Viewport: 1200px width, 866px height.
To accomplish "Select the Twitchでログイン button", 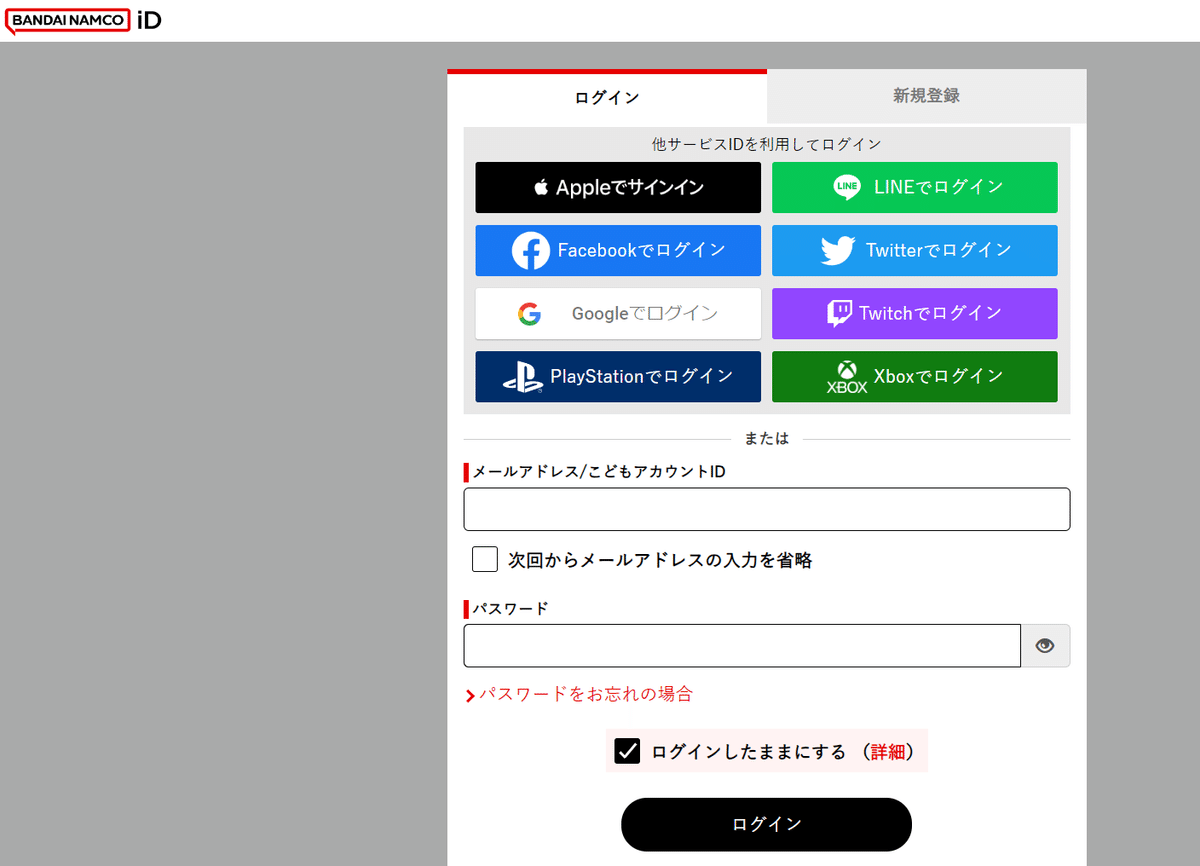I will (914, 313).
